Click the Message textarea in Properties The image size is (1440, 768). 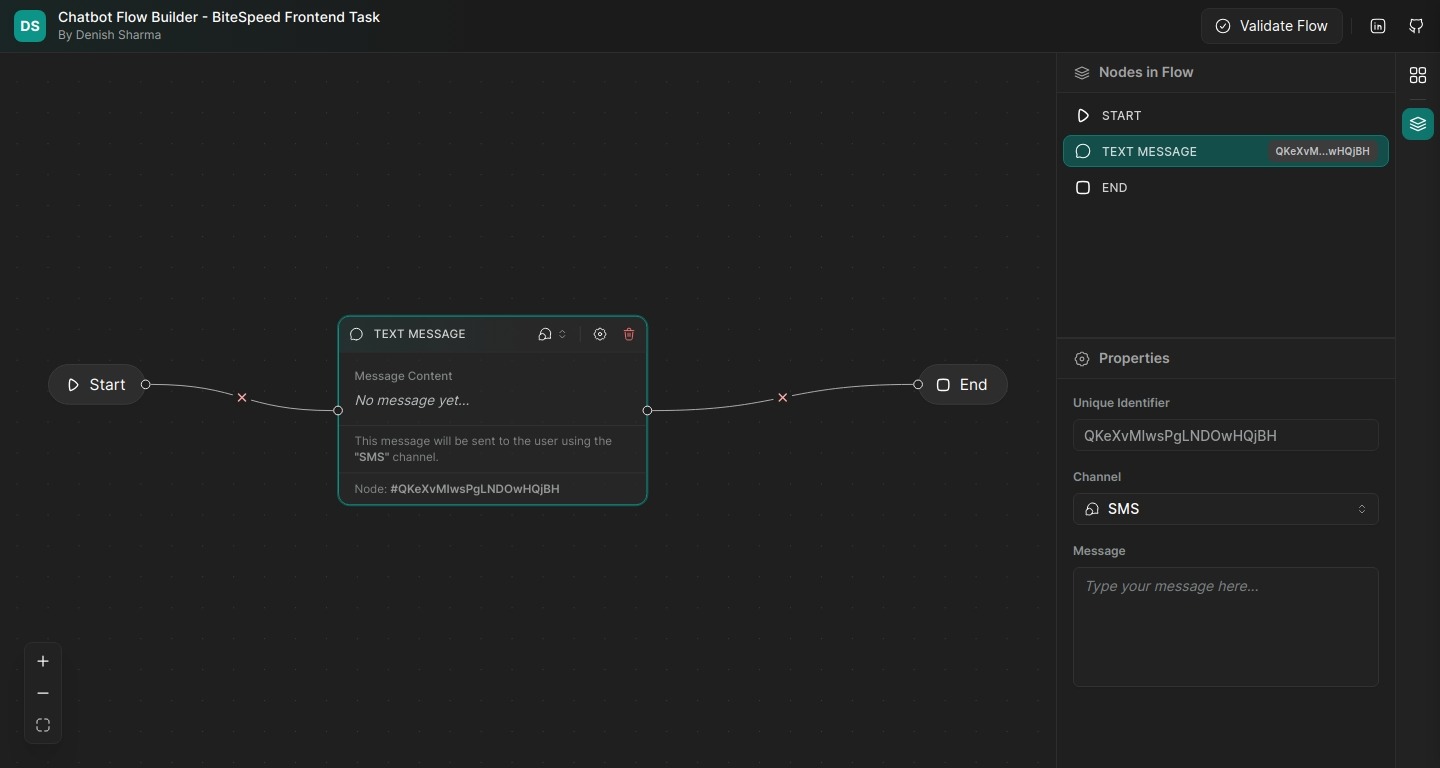click(x=1226, y=627)
